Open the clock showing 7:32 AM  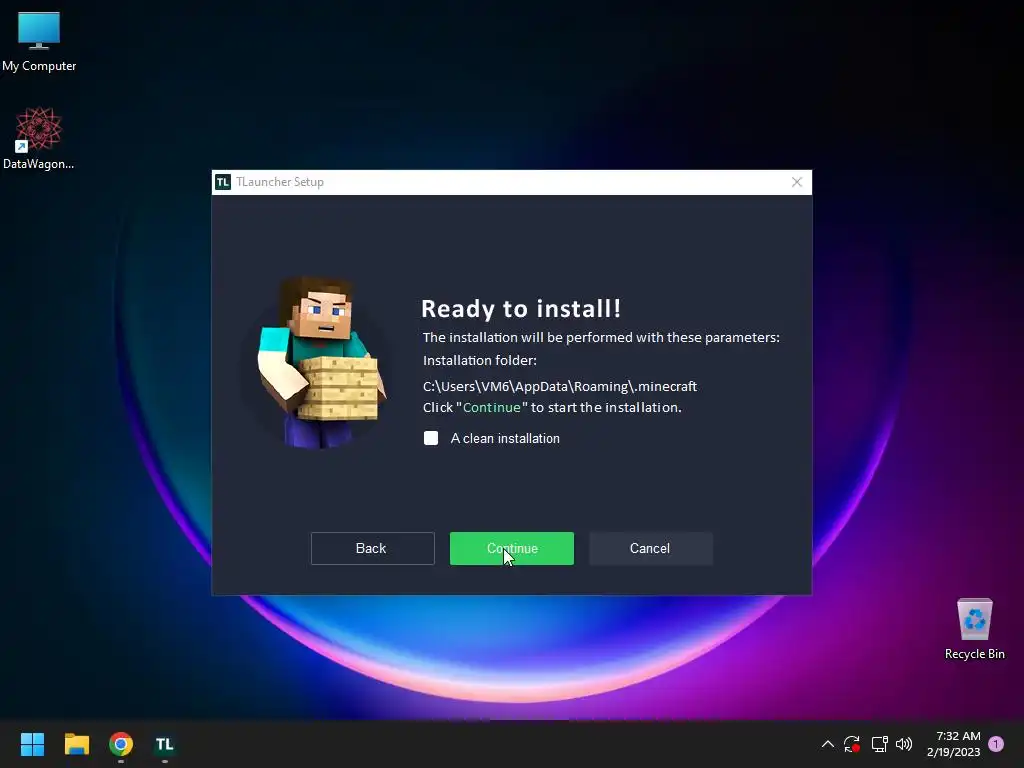[953, 744]
